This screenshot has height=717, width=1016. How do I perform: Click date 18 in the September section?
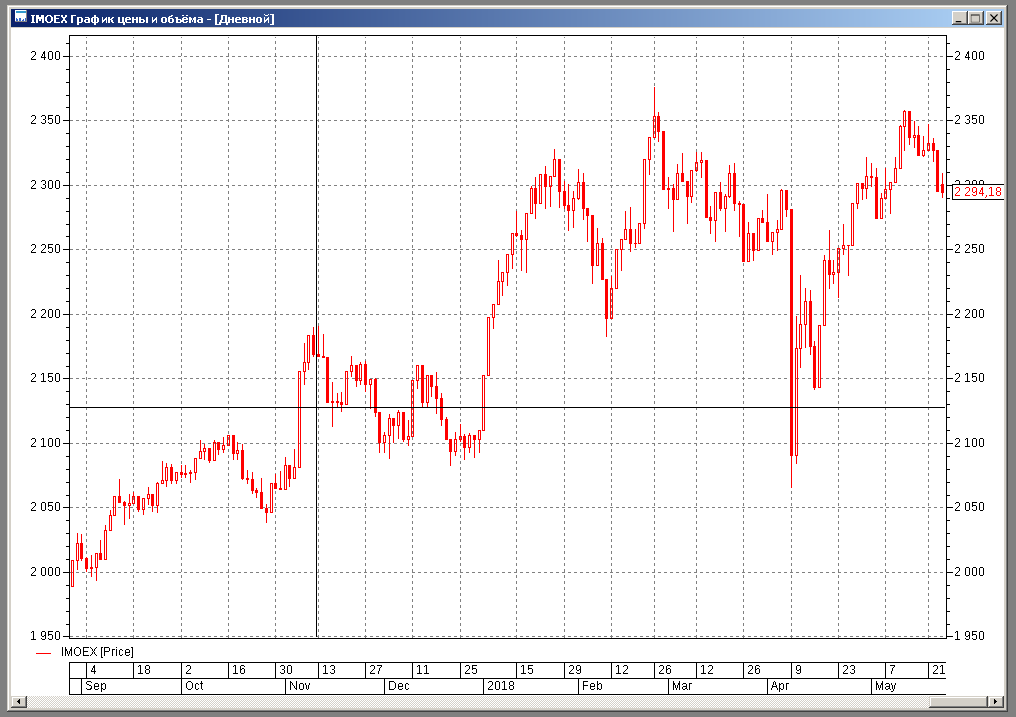144,670
